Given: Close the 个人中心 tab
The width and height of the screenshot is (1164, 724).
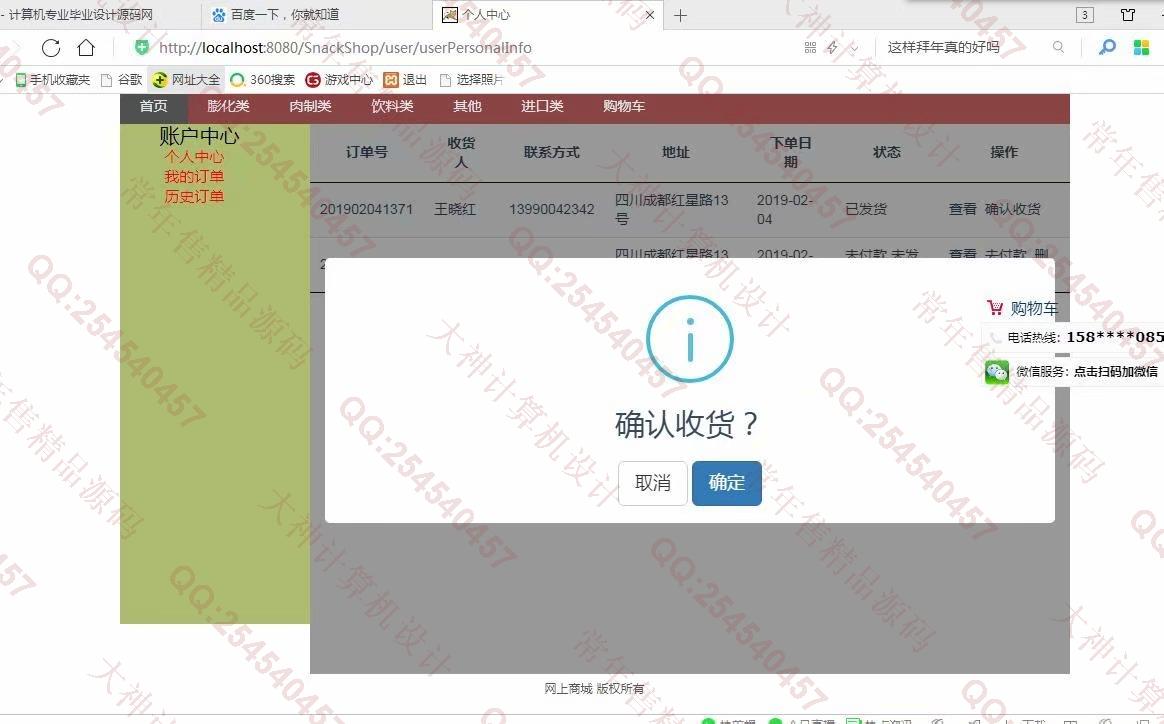Looking at the screenshot, I should coord(650,15).
